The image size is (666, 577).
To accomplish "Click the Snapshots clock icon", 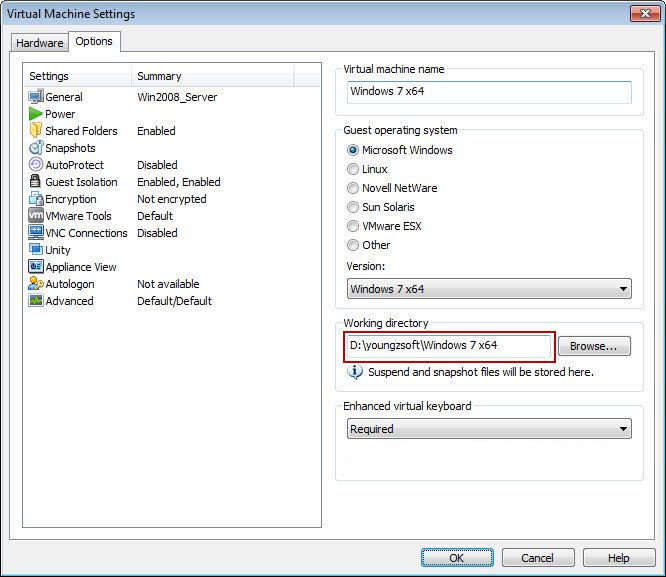I will (36, 147).
